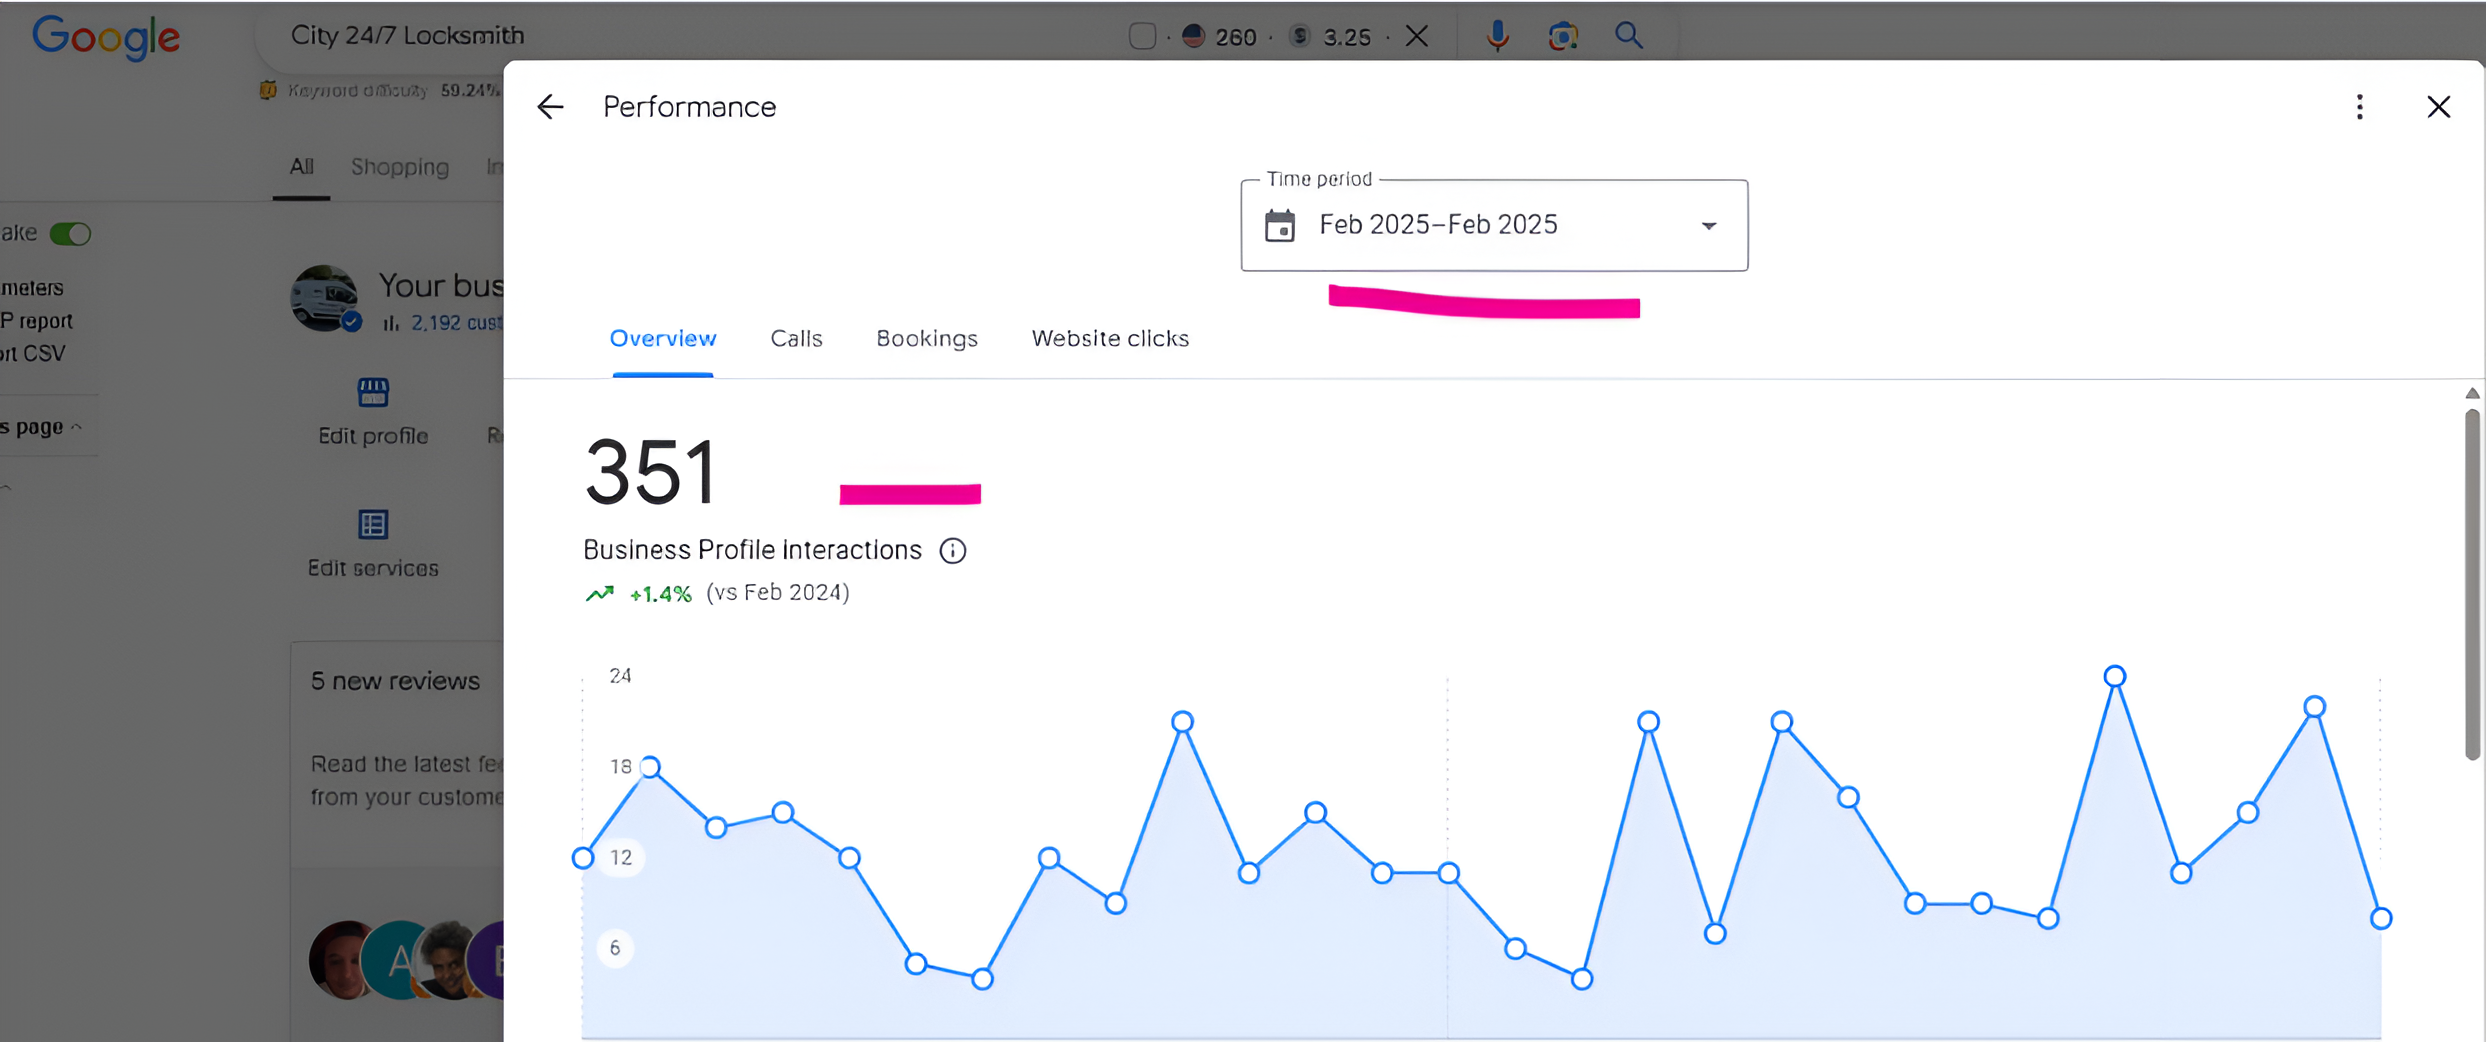The width and height of the screenshot is (2486, 1042).
Task: Start voice search with microphone icon
Action: point(1497,36)
